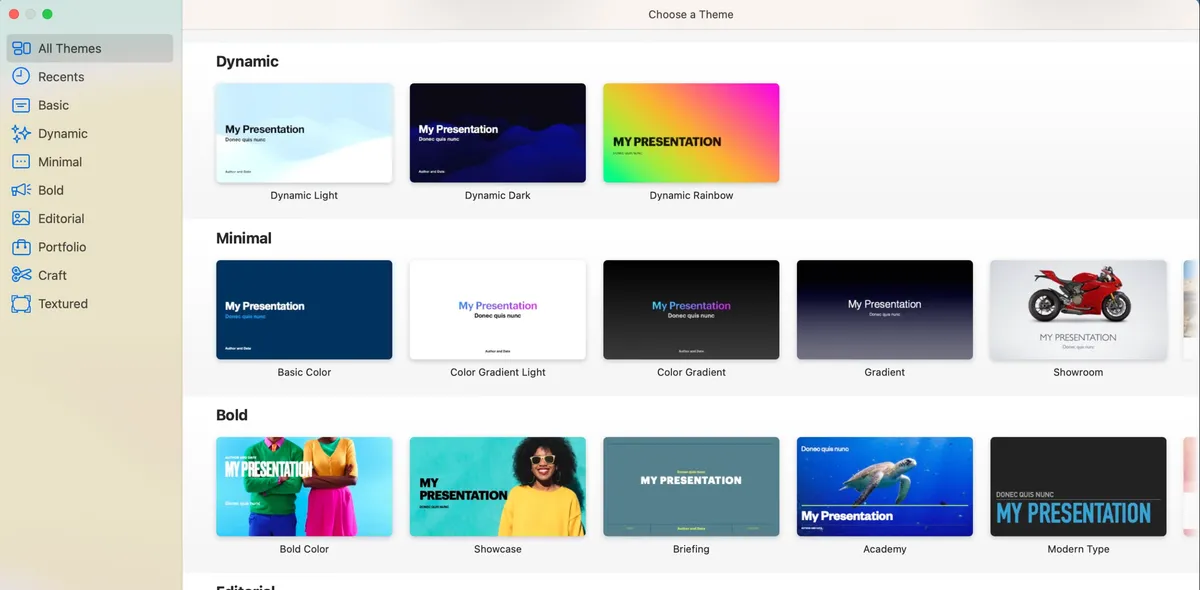Click the green full-screen window button
1200x590 pixels.
tap(47, 14)
